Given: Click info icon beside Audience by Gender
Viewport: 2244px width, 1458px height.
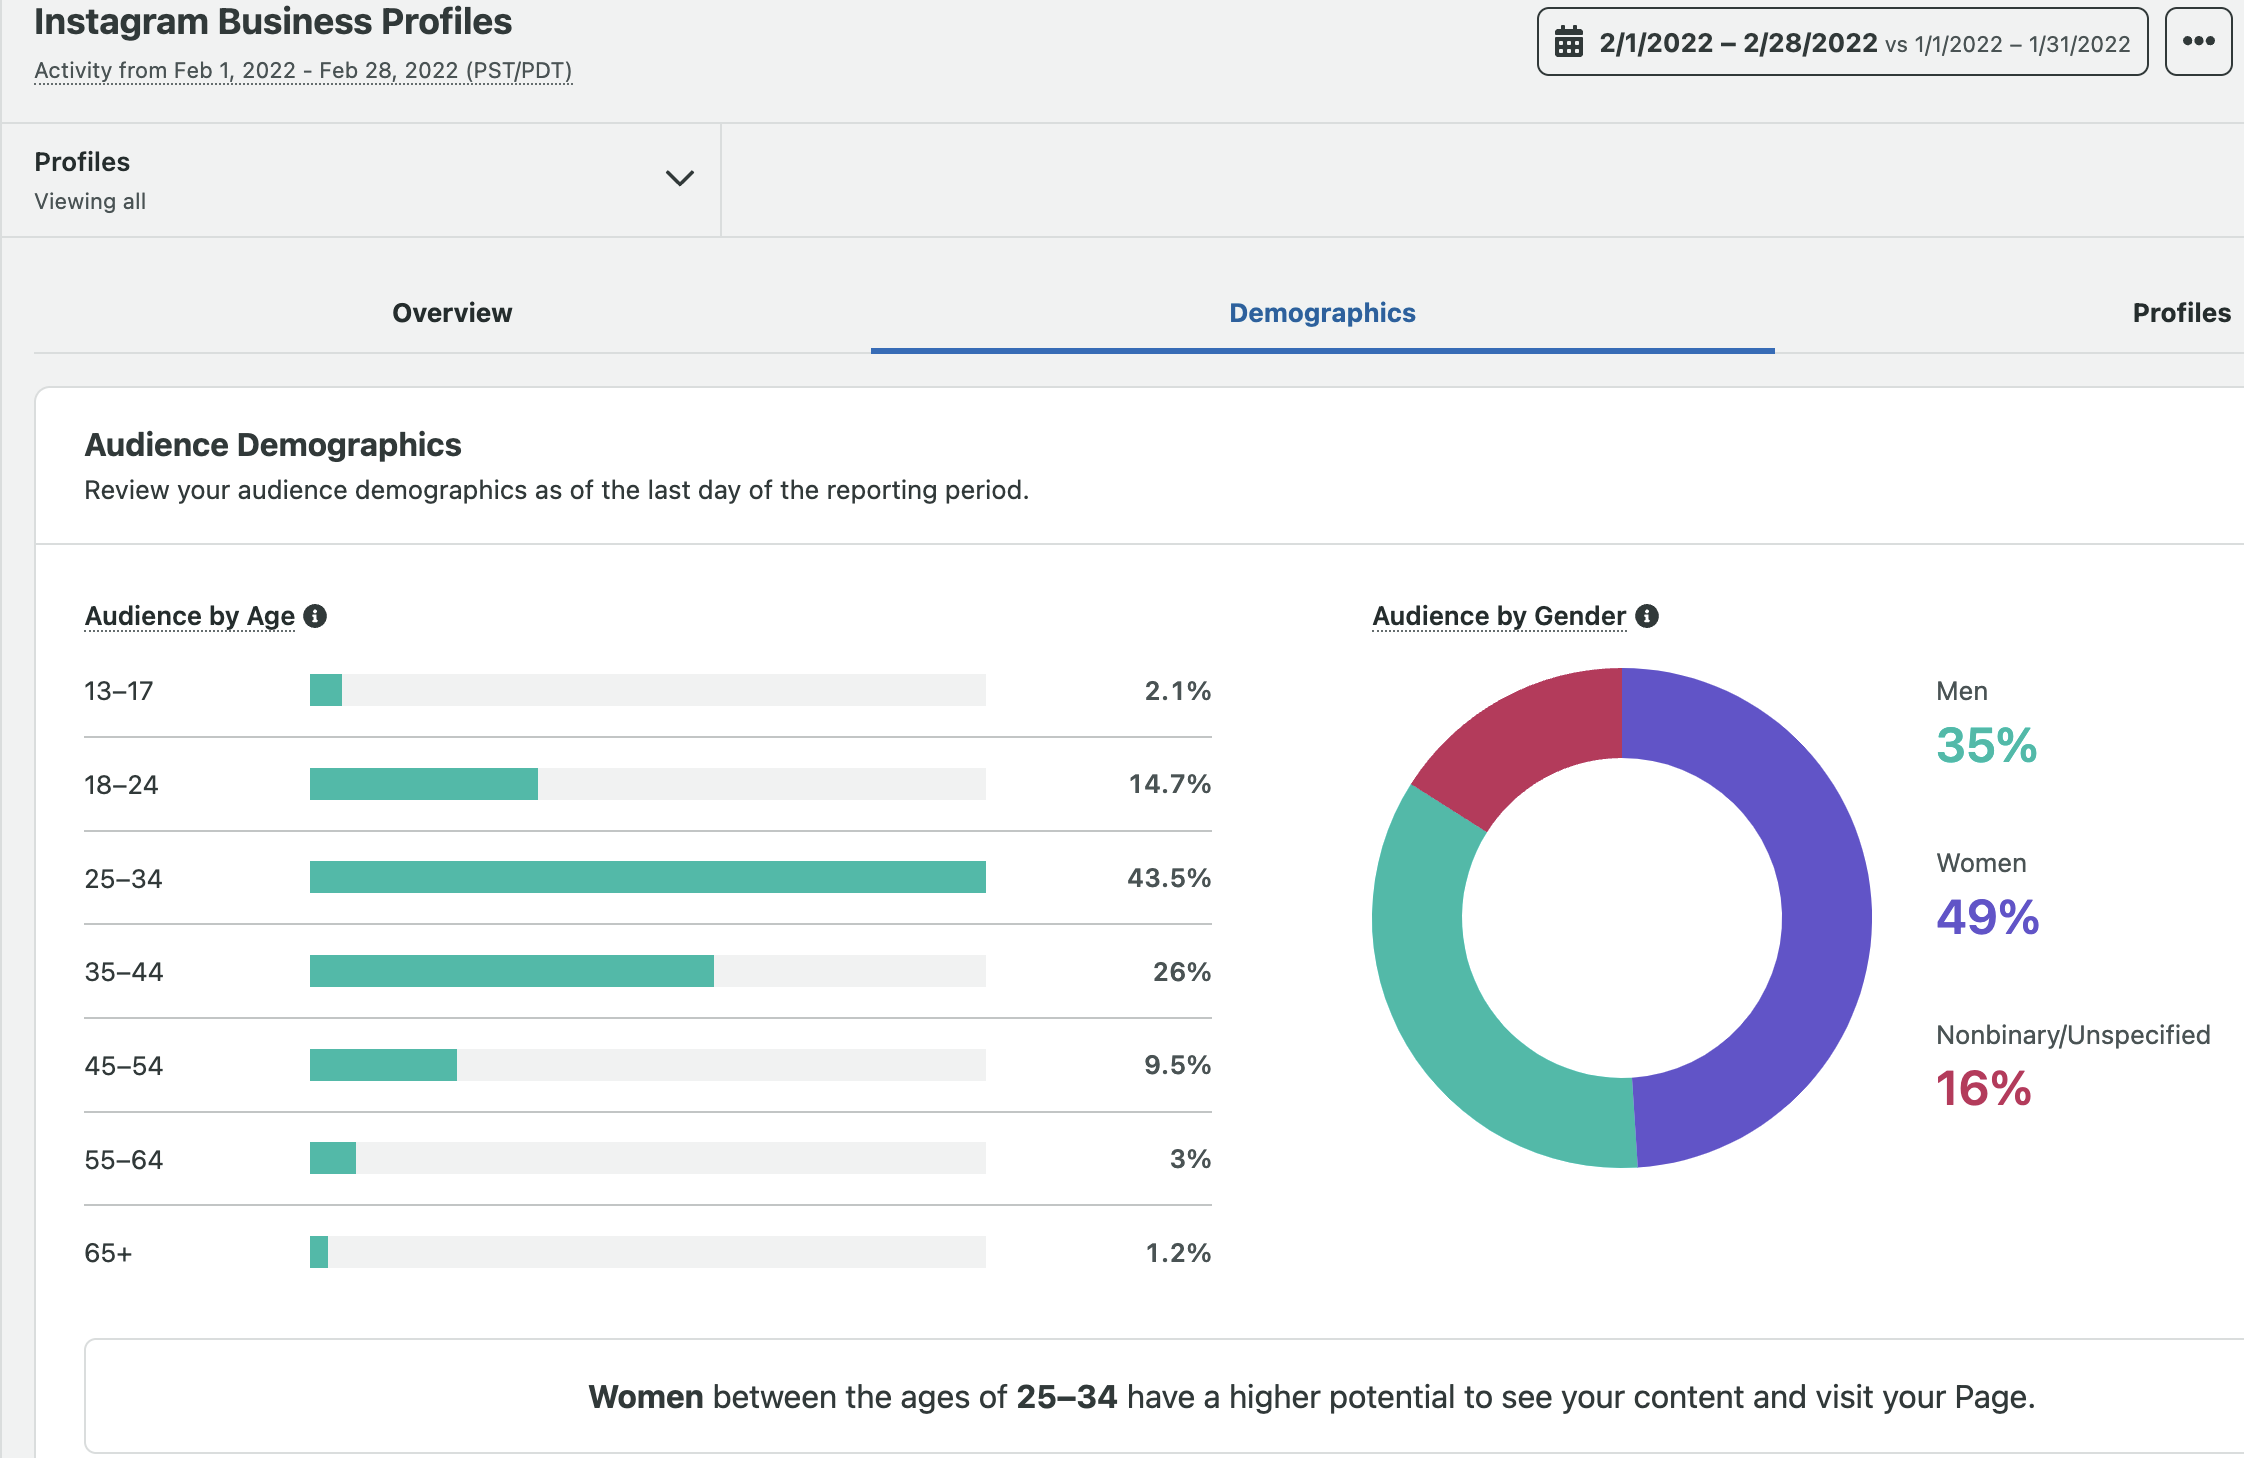Looking at the screenshot, I should 1647,616.
